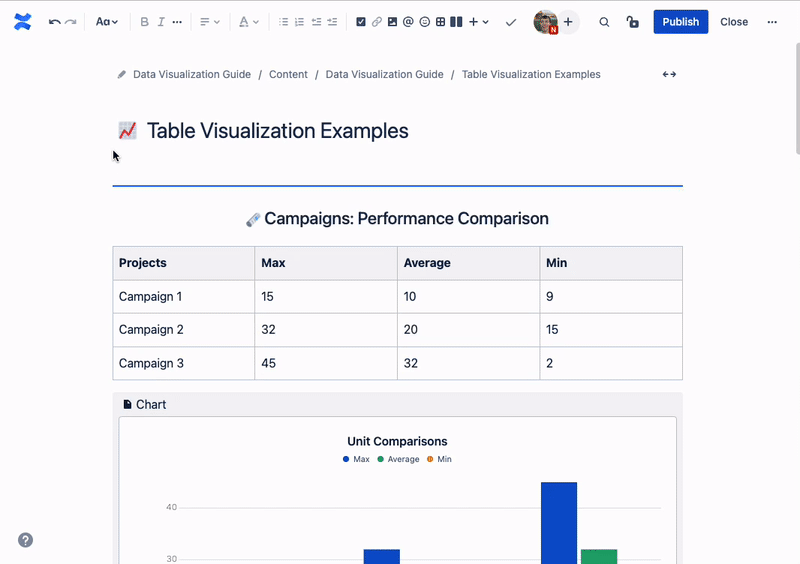Open page restrictions lock icon
The image size is (800, 564).
point(633,22)
